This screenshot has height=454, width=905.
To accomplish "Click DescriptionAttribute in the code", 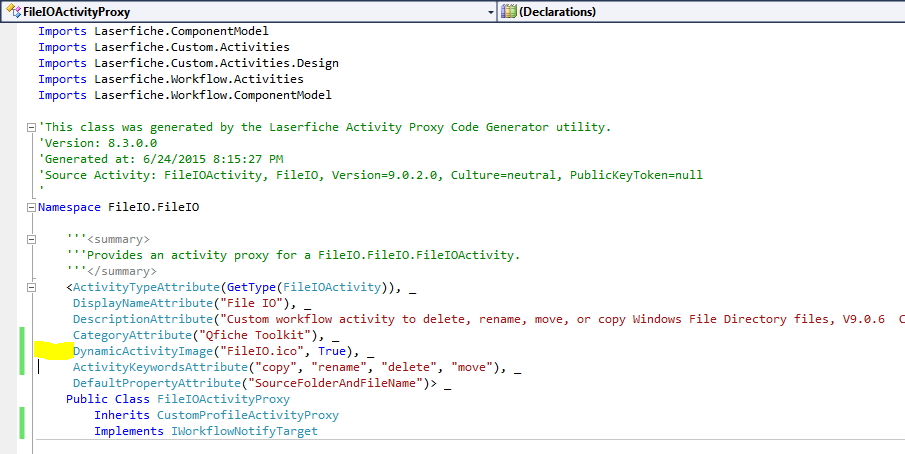I will [x=143, y=319].
